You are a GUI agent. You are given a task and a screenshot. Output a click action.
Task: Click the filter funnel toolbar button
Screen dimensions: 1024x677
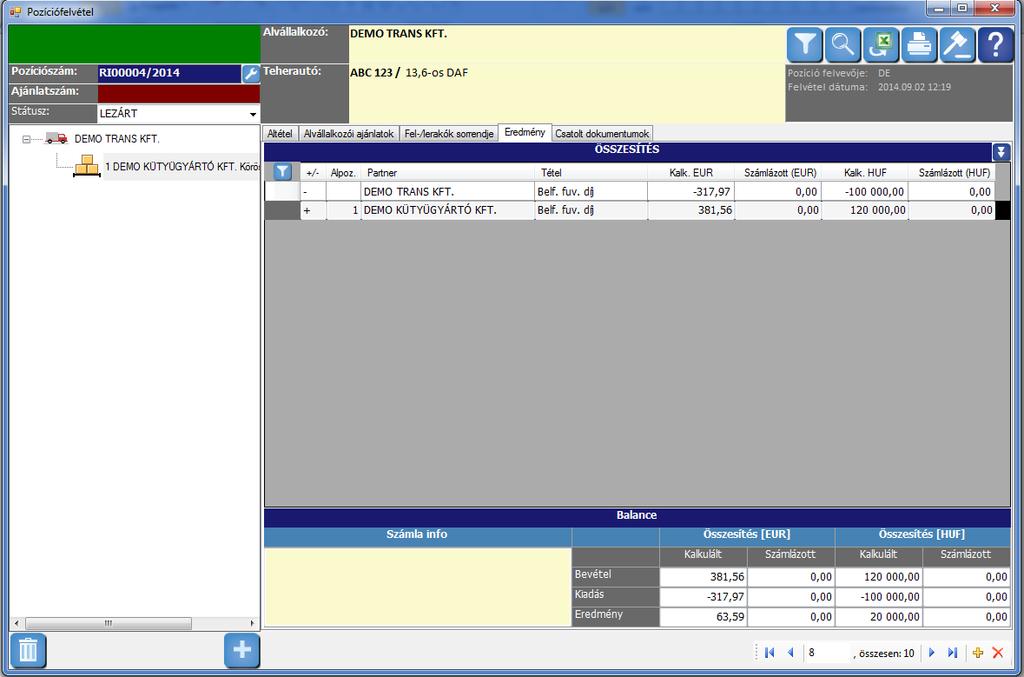point(804,45)
